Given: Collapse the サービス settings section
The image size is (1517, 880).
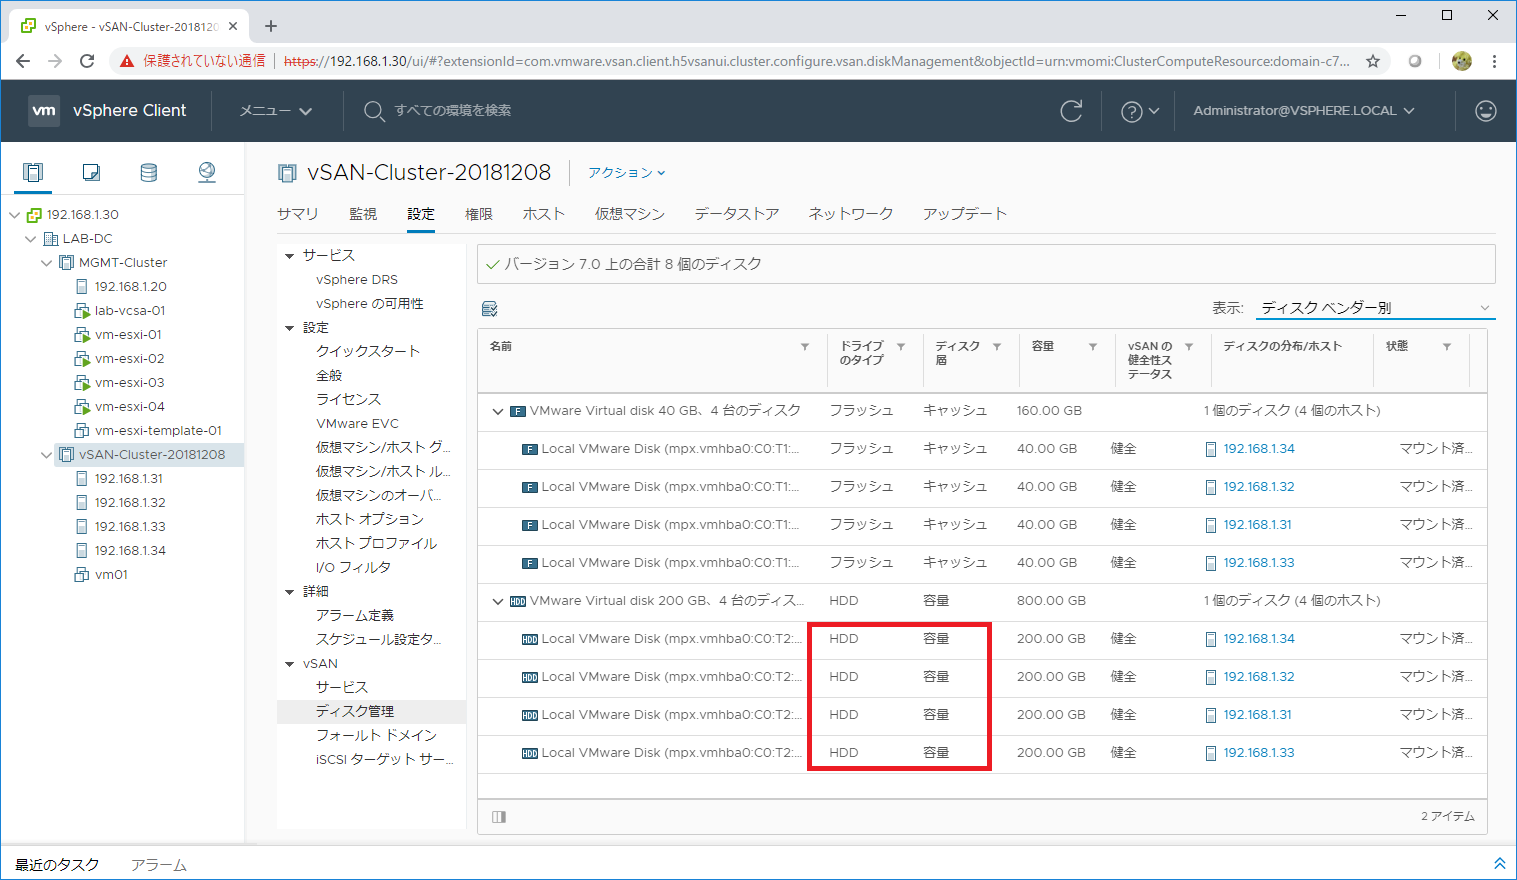Looking at the screenshot, I should [x=290, y=256].
